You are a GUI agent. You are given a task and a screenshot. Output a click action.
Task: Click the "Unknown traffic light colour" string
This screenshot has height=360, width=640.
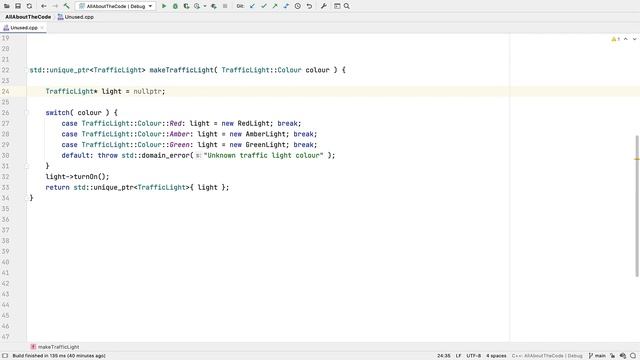point(263,156)
